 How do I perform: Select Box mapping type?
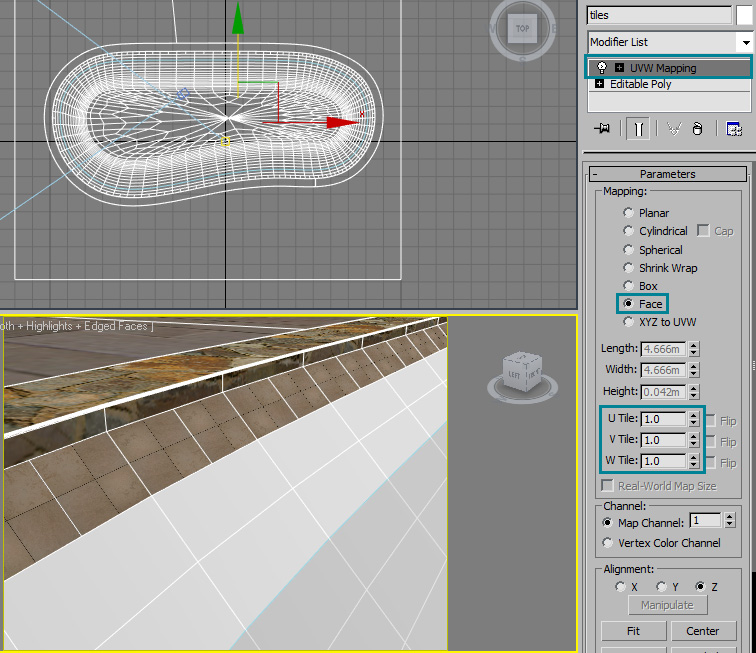point(628,286)
